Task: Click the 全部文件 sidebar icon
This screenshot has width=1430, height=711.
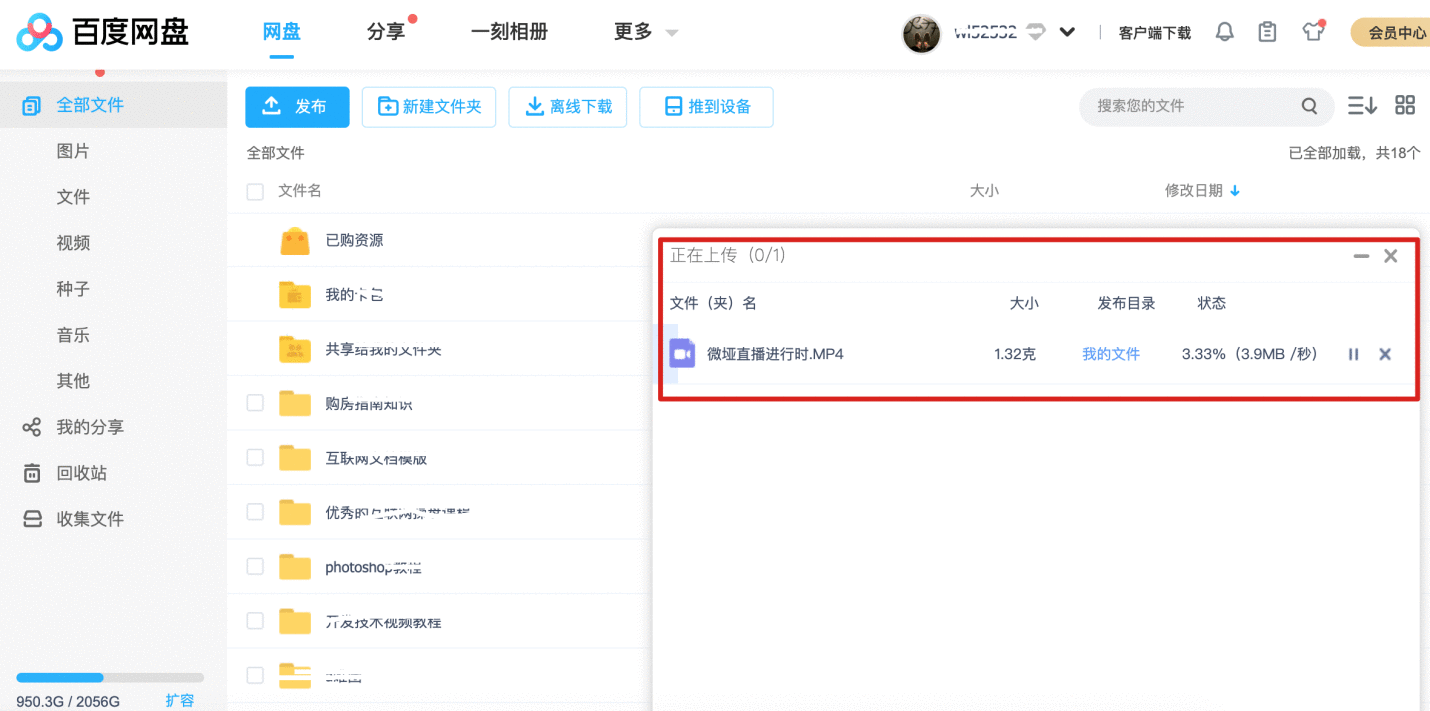Action: [x=32, y=105]
